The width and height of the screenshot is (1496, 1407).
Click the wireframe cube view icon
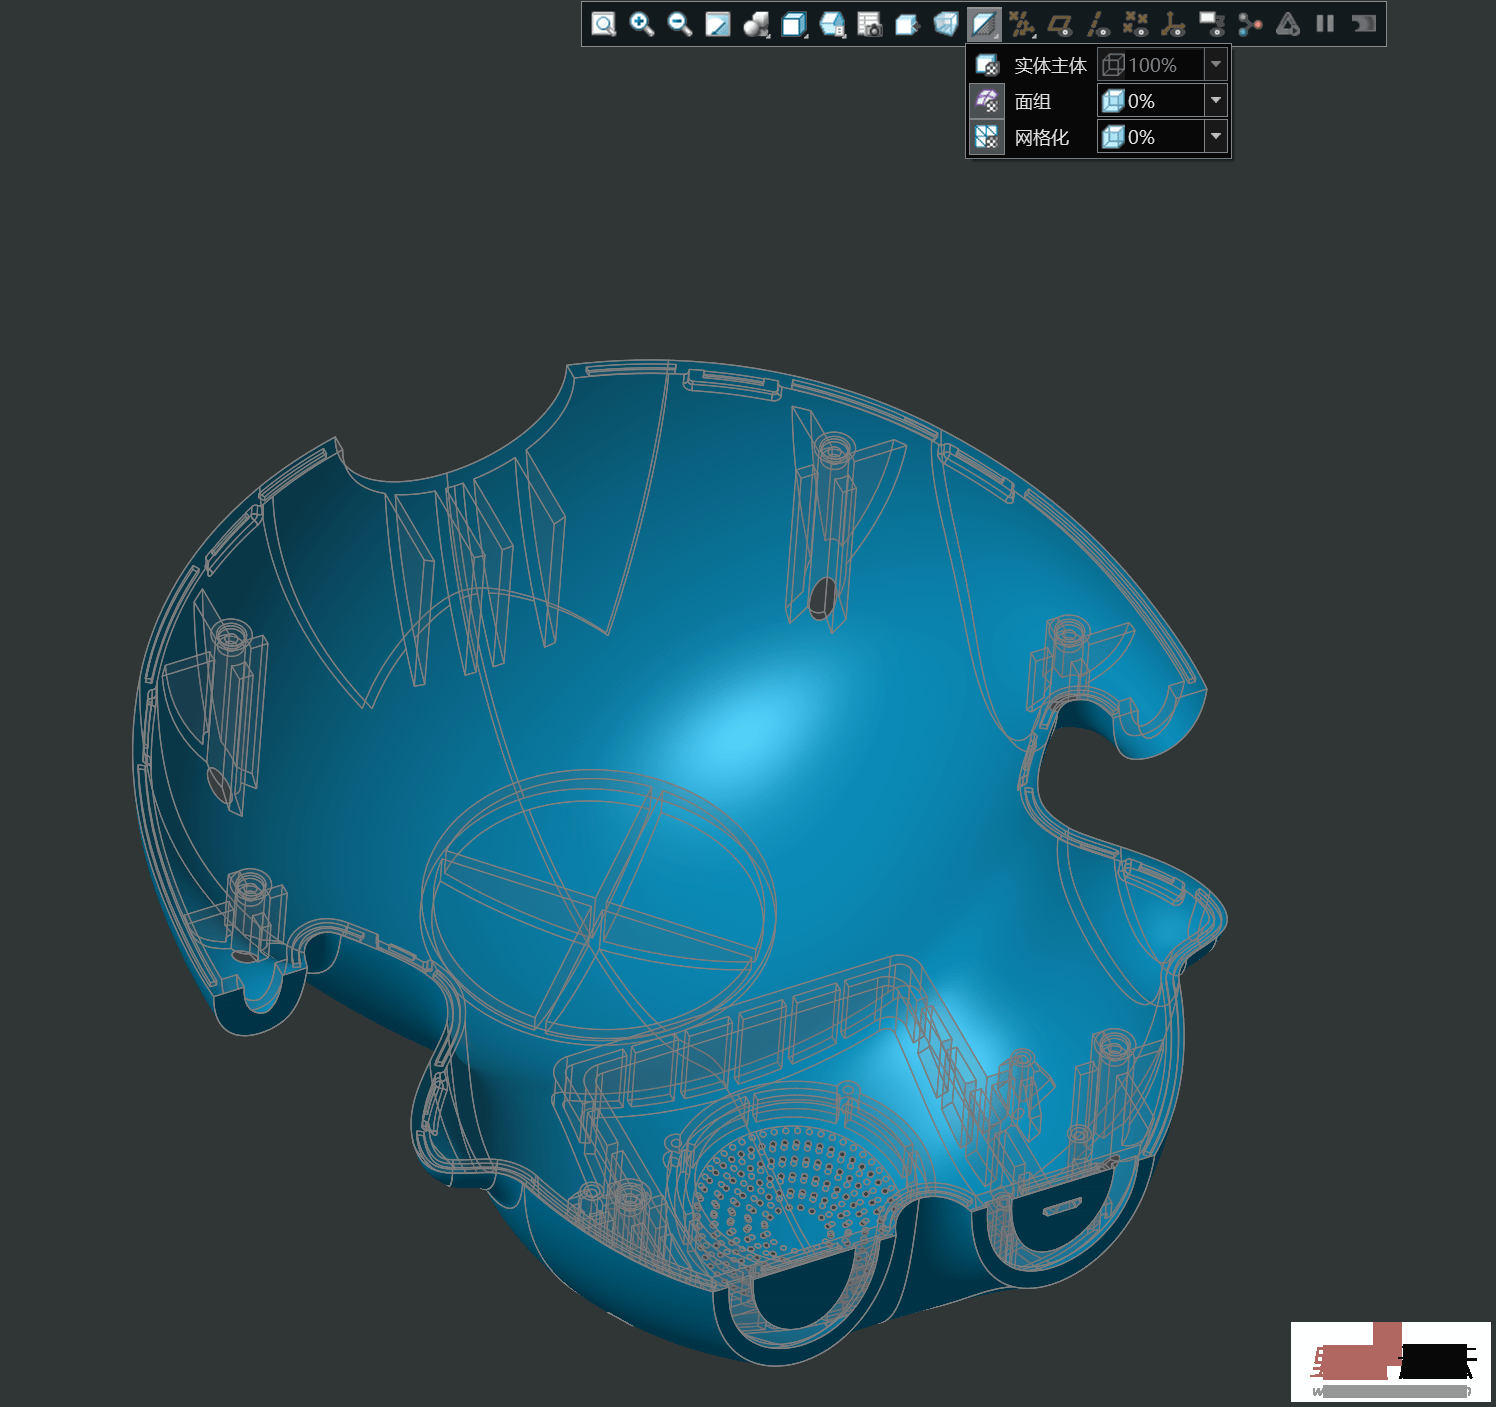coord(945,25)
